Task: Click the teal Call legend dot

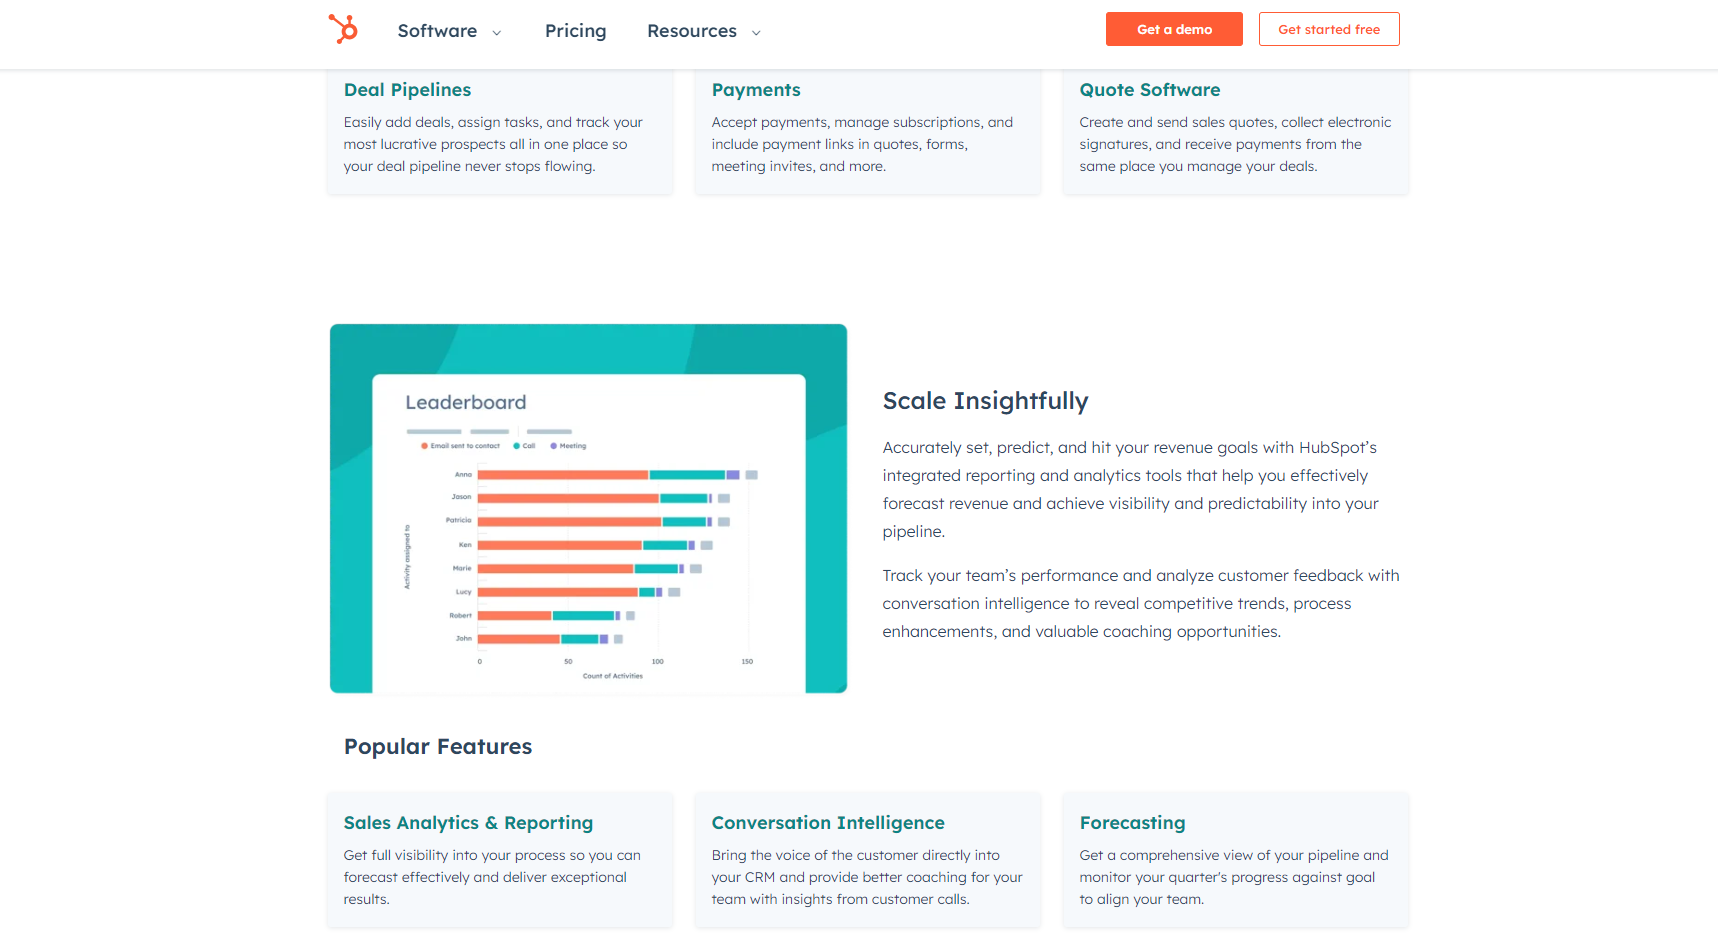Action: point(517,446)
